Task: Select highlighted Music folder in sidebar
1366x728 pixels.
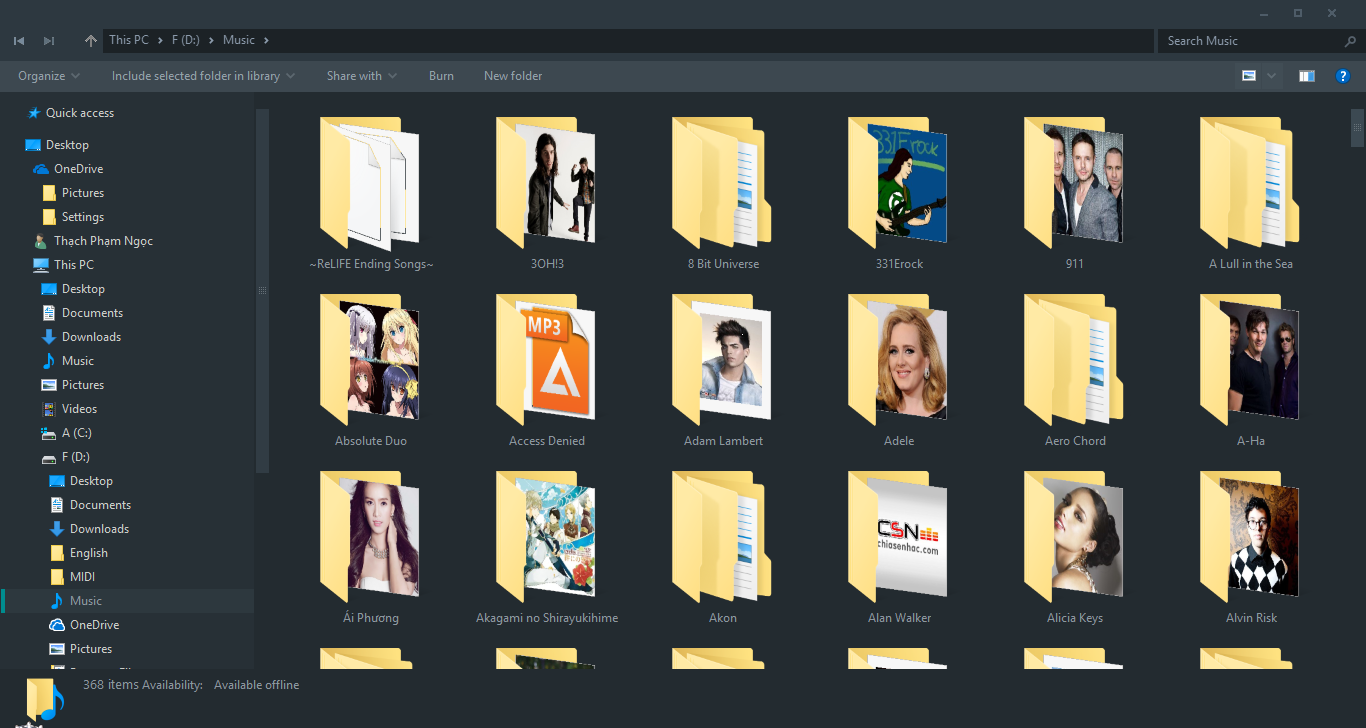Action: click(127, 601)
